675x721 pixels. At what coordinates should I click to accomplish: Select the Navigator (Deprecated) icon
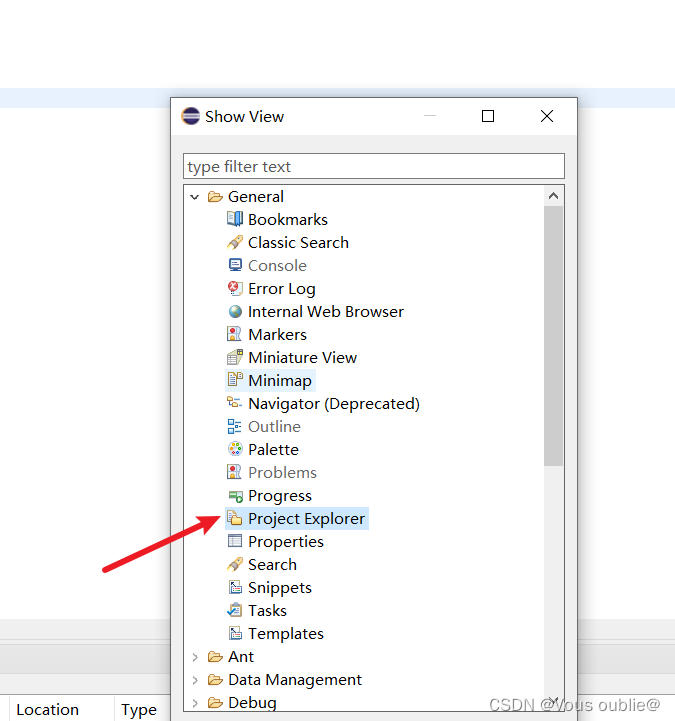click(235, 403)
